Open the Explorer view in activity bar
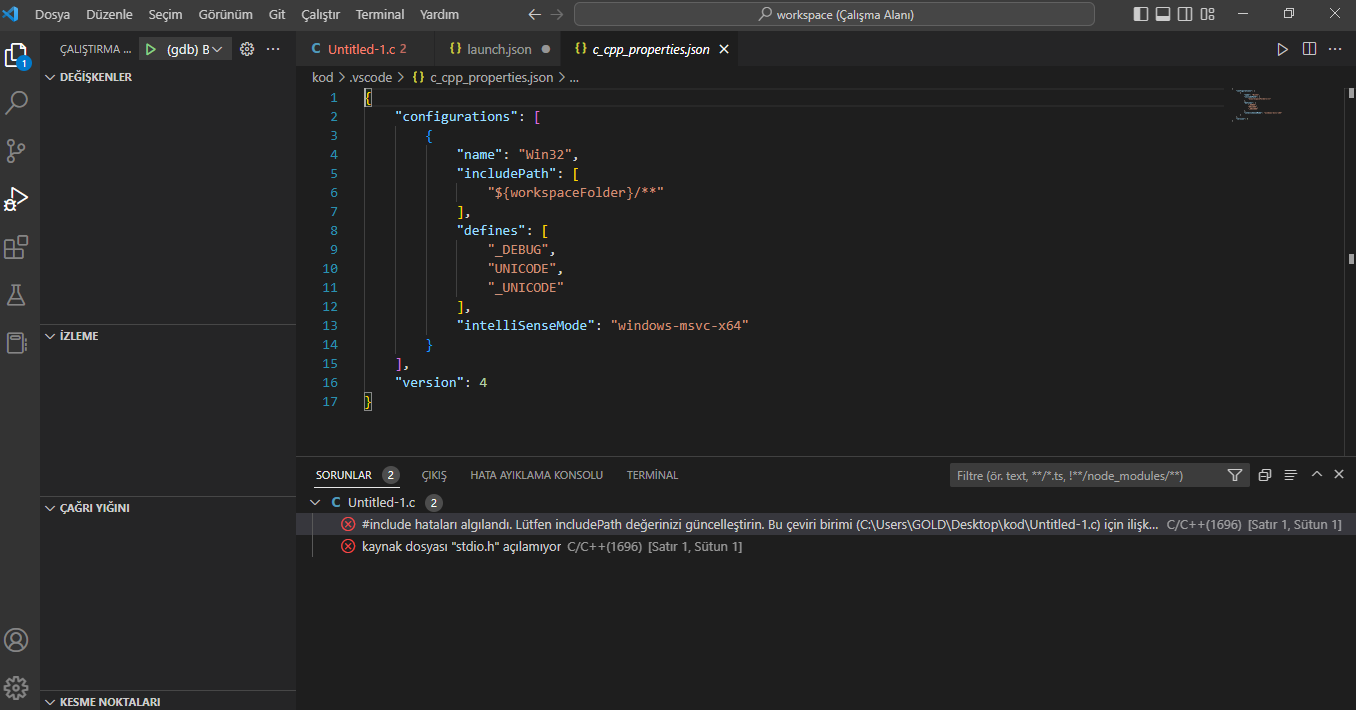This screenshot has height=710, width=1356. pyautogui.click(x=16, y=55)
